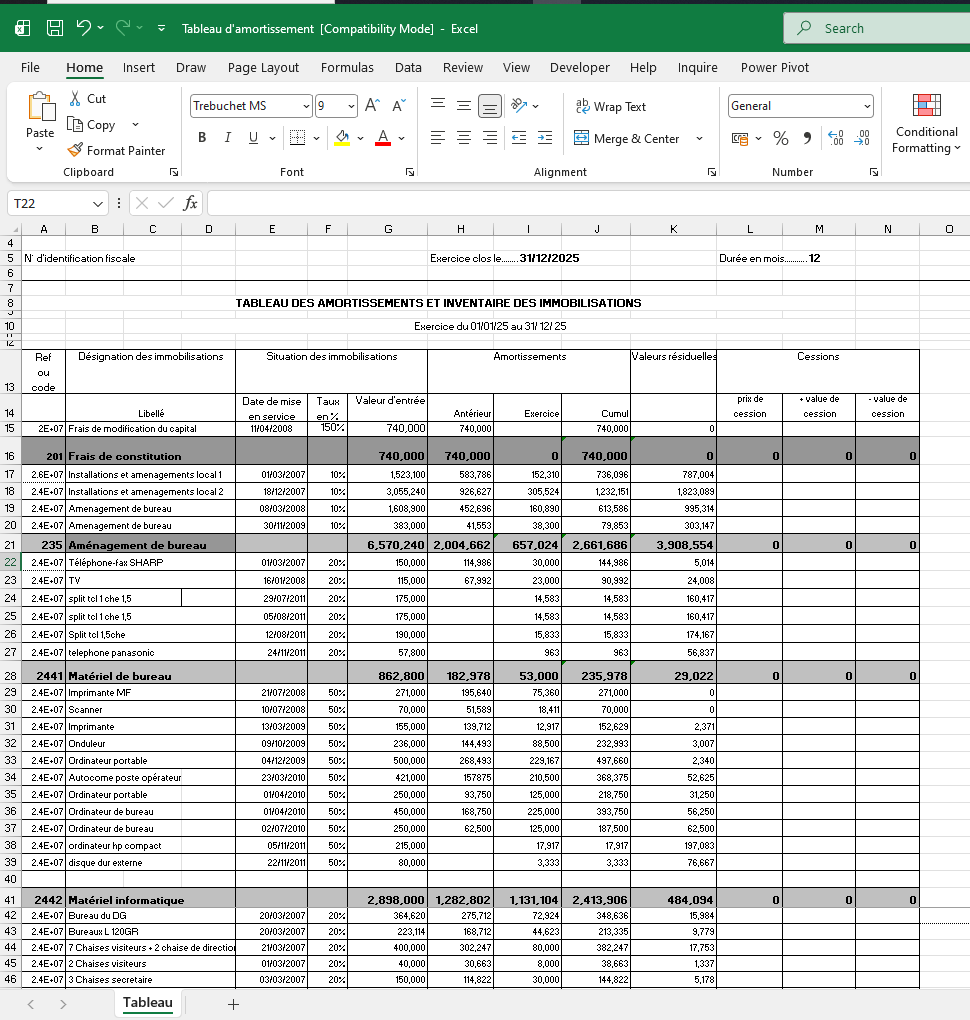The image size is (970, 1020).
Task: Click the Paste clipboard icon
Action: tap(40, 107)
